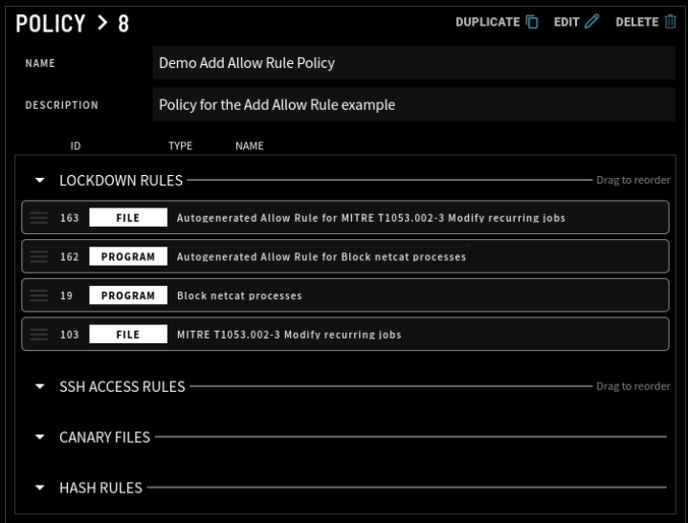Viewport: 688px width, 523px height.
Task: Click the Name field 'Demo Add Allow Rule Policy'
Action: click(x=414, y=63)
